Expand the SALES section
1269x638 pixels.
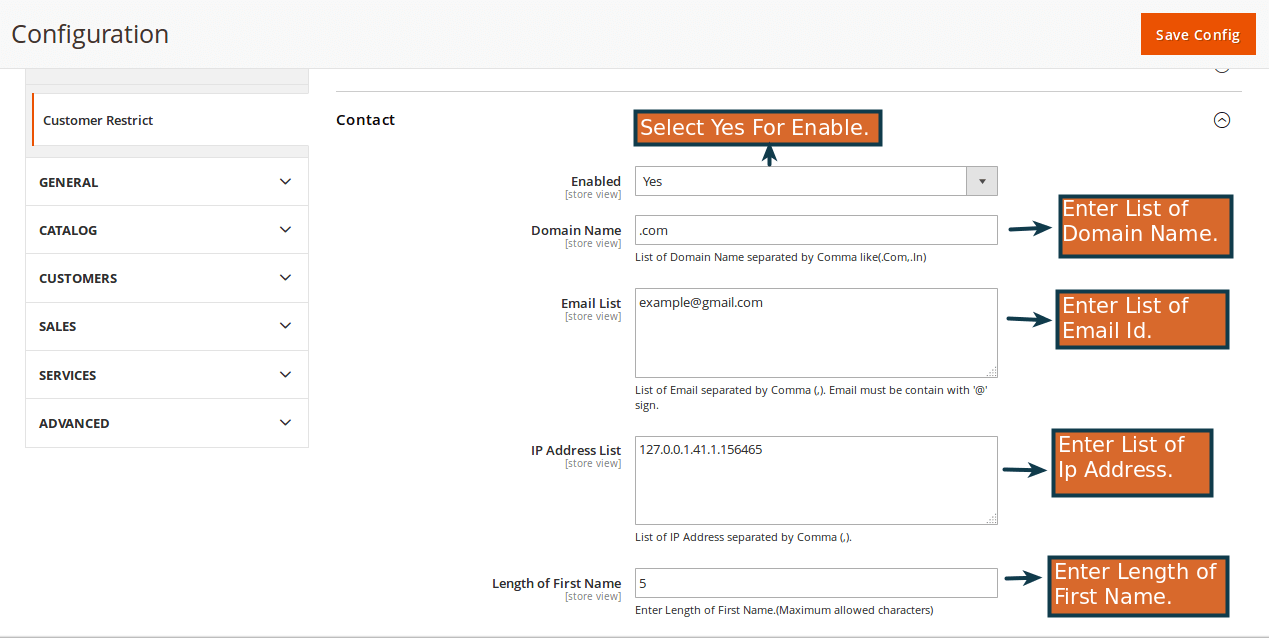167,326
